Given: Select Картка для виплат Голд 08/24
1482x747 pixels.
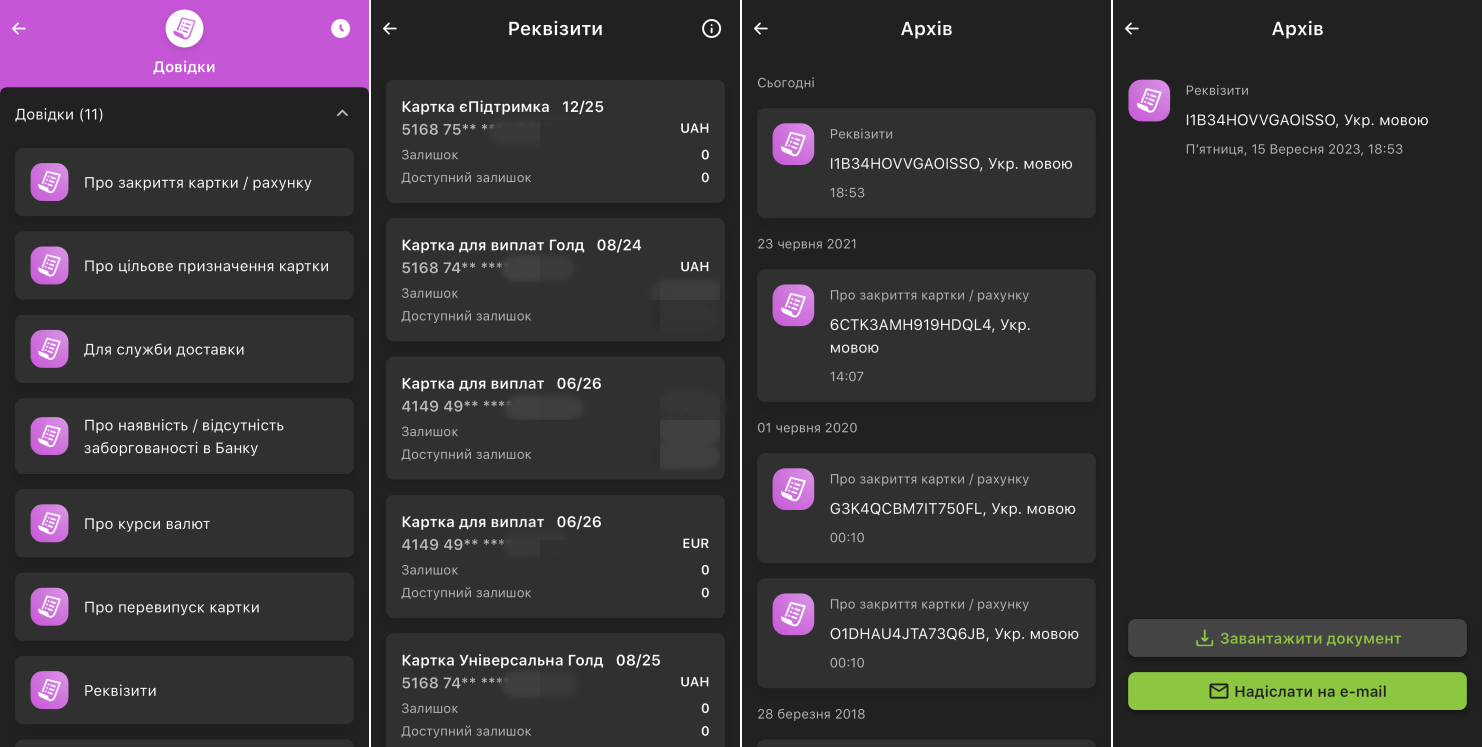Looking at the screenshot, I should pyautogui.click(x=555, y=280).
